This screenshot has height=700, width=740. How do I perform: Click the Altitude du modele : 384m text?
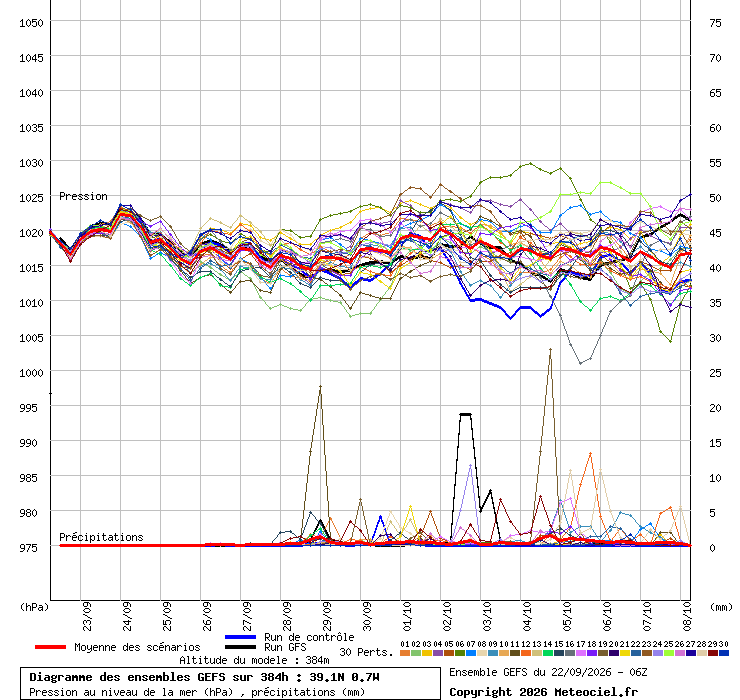pyautogui.click(x=254, y=660)
